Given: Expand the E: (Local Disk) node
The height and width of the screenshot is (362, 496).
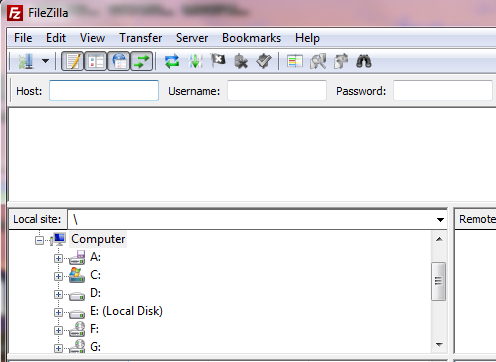Looking at the screenshot, I should tap(58, 312).
